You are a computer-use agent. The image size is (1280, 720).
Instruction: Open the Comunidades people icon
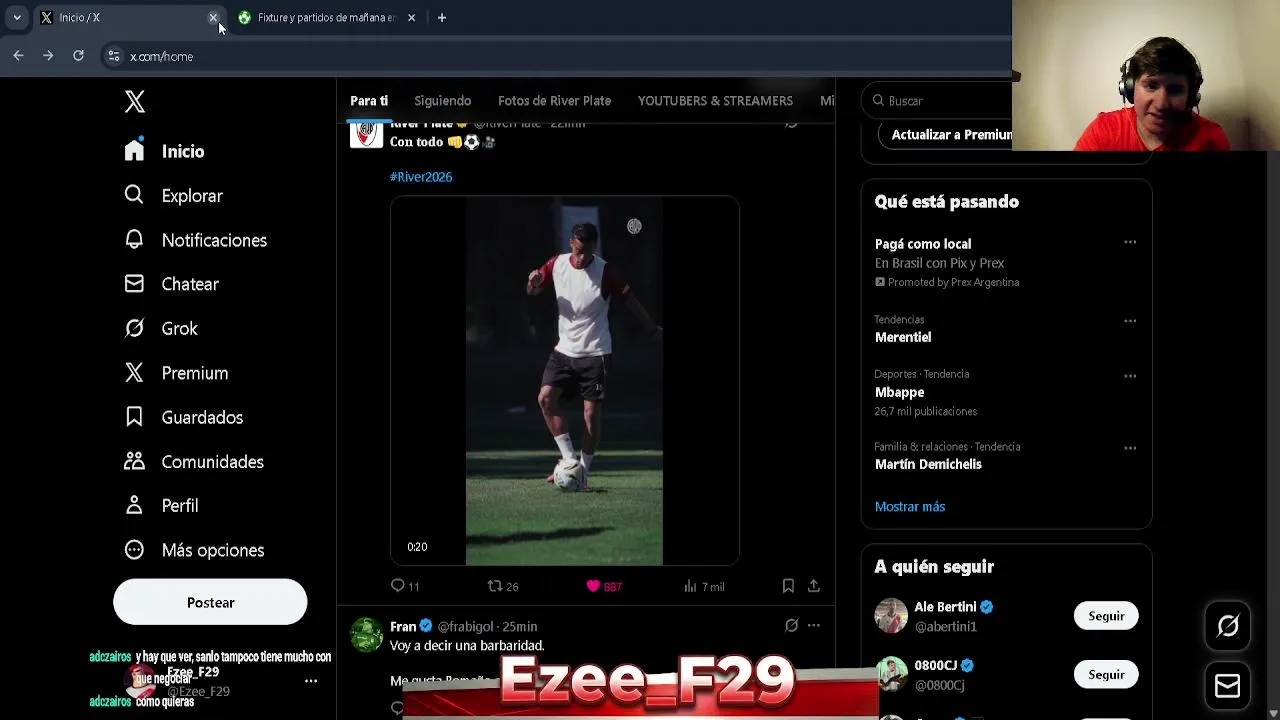134,461
